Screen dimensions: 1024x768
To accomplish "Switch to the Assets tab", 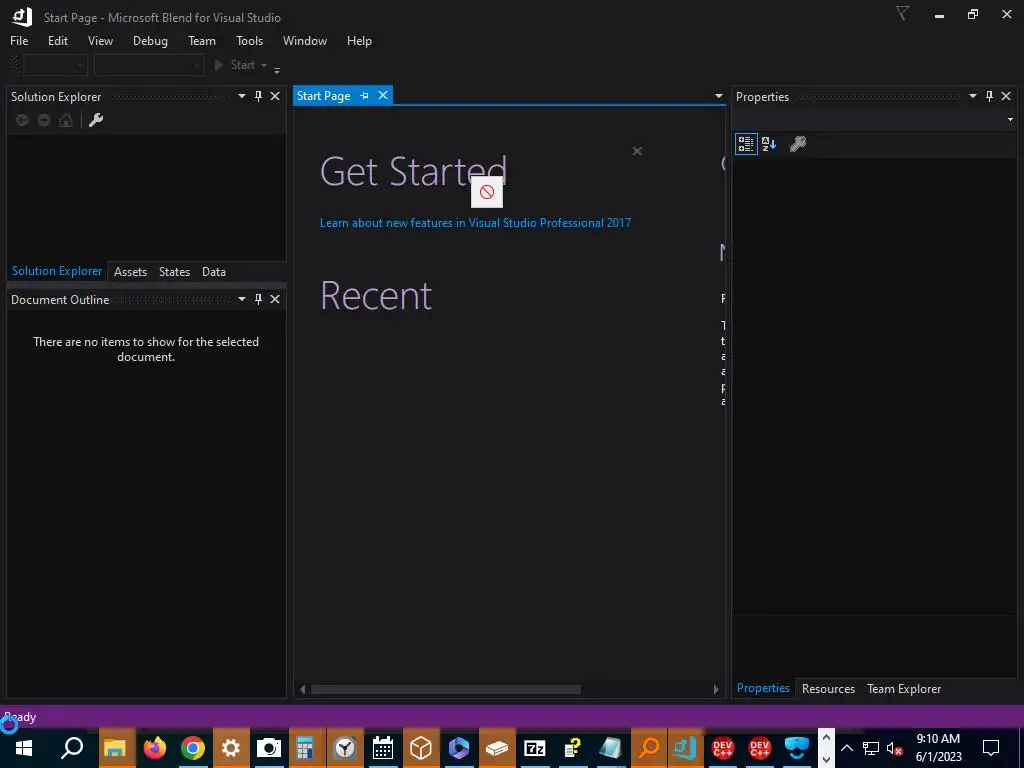I will tap(131, 272).
